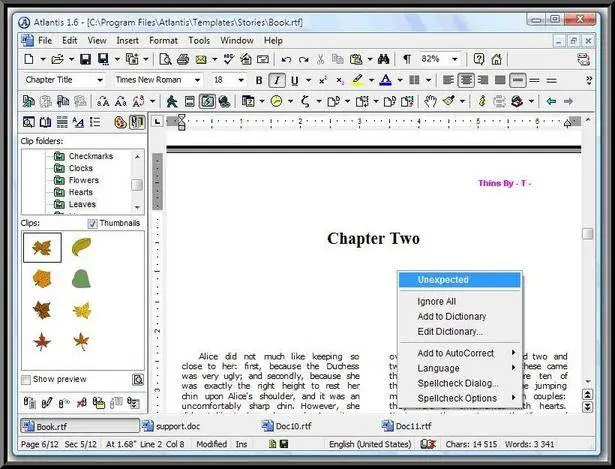This screenshot has width=615, height=469.
Task: Click the Chapter Two heading text
Action: coord(373,238)
